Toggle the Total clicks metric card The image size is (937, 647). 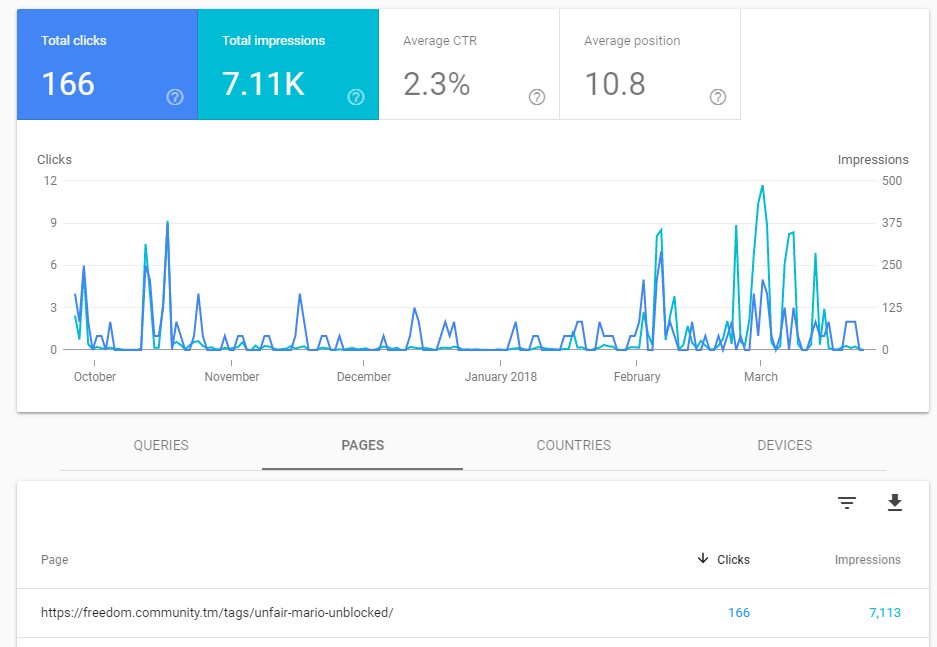(107, 65)
